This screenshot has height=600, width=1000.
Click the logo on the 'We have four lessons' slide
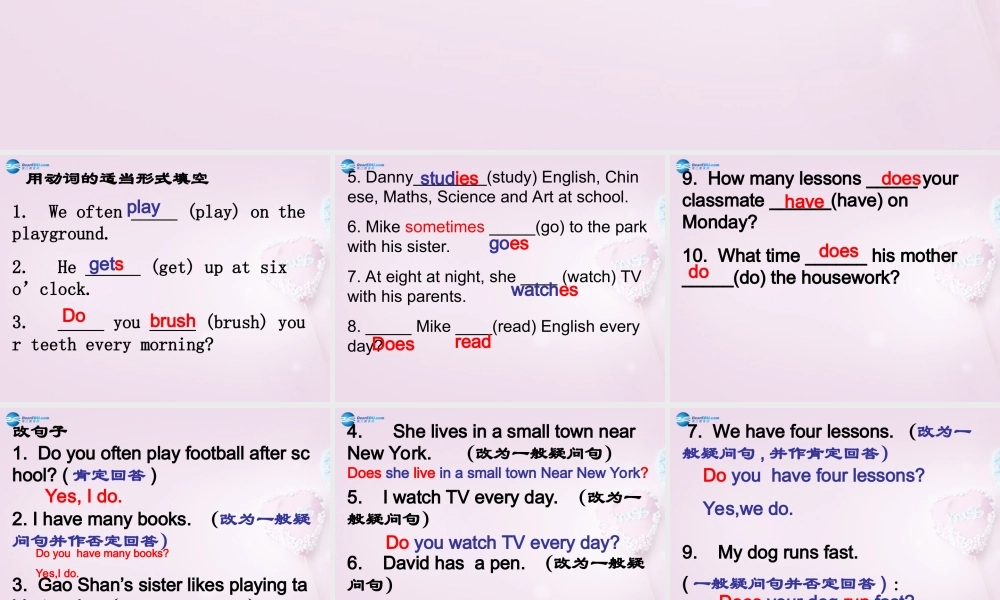pos(696,419)
